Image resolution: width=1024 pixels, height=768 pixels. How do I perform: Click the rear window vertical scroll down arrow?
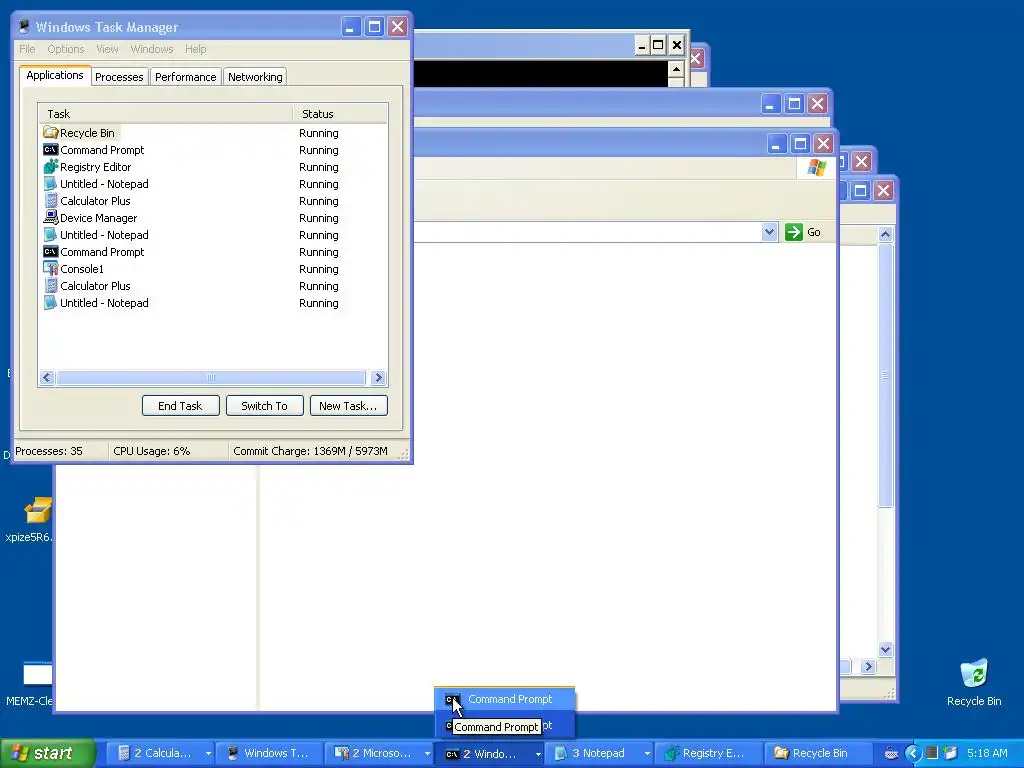pyautogui.click(x=886, y=649)
